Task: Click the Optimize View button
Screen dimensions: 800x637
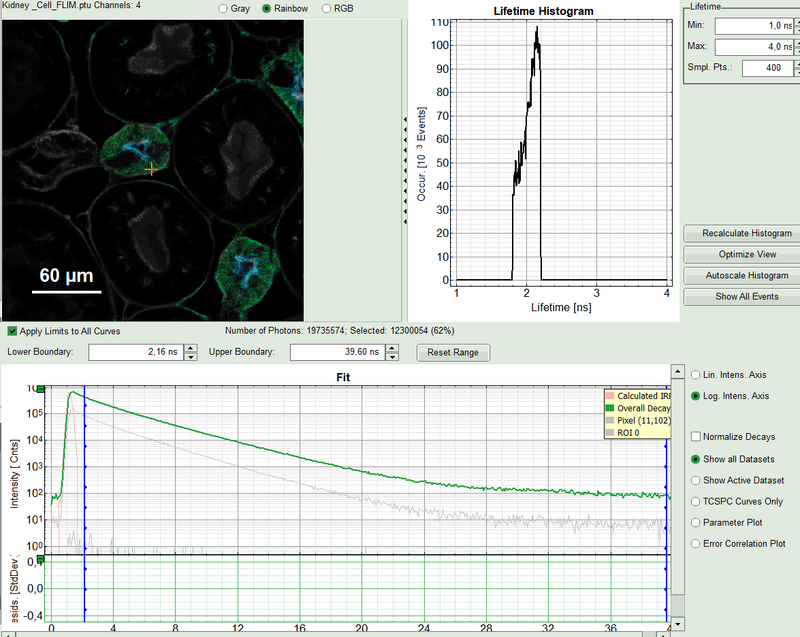Action: (x=739, y=254)
